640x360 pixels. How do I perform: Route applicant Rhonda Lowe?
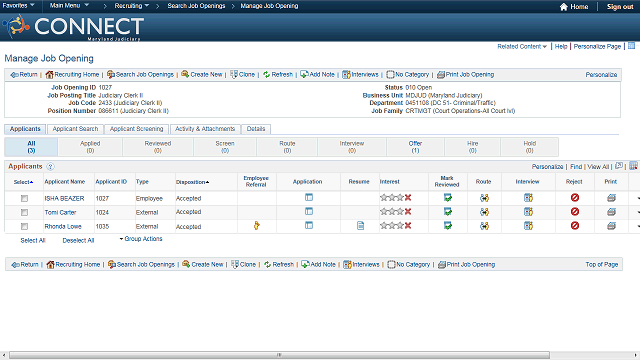[484, 226]
